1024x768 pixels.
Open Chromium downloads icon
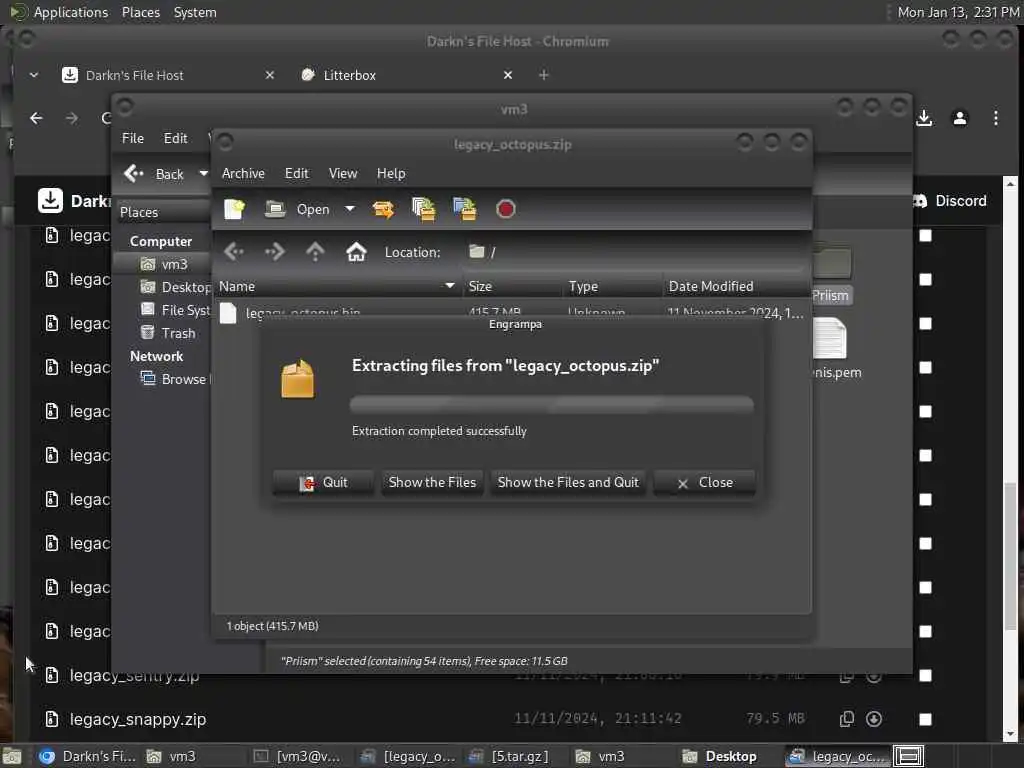[x=924, y=118]
